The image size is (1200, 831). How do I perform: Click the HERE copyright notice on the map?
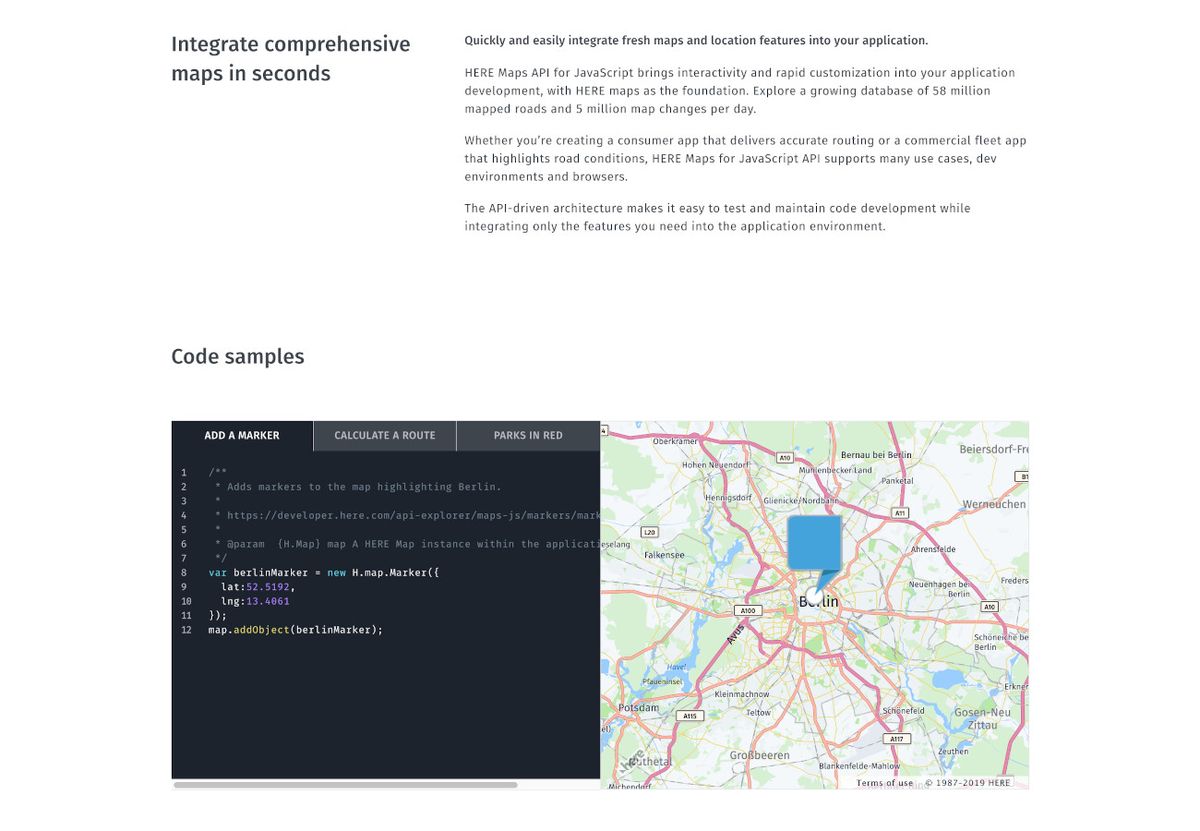968,782
